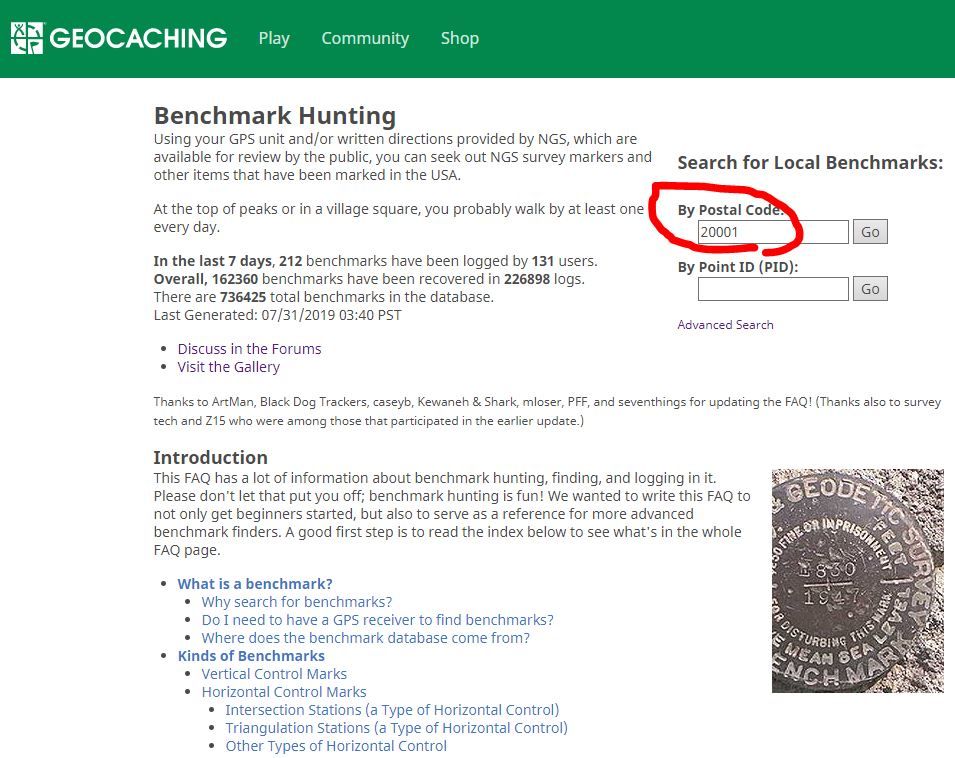Image resolution: width=955 pixels, height=758 pixels.
Task: Click the Introduction heading
Action: (x=211, y=457)
